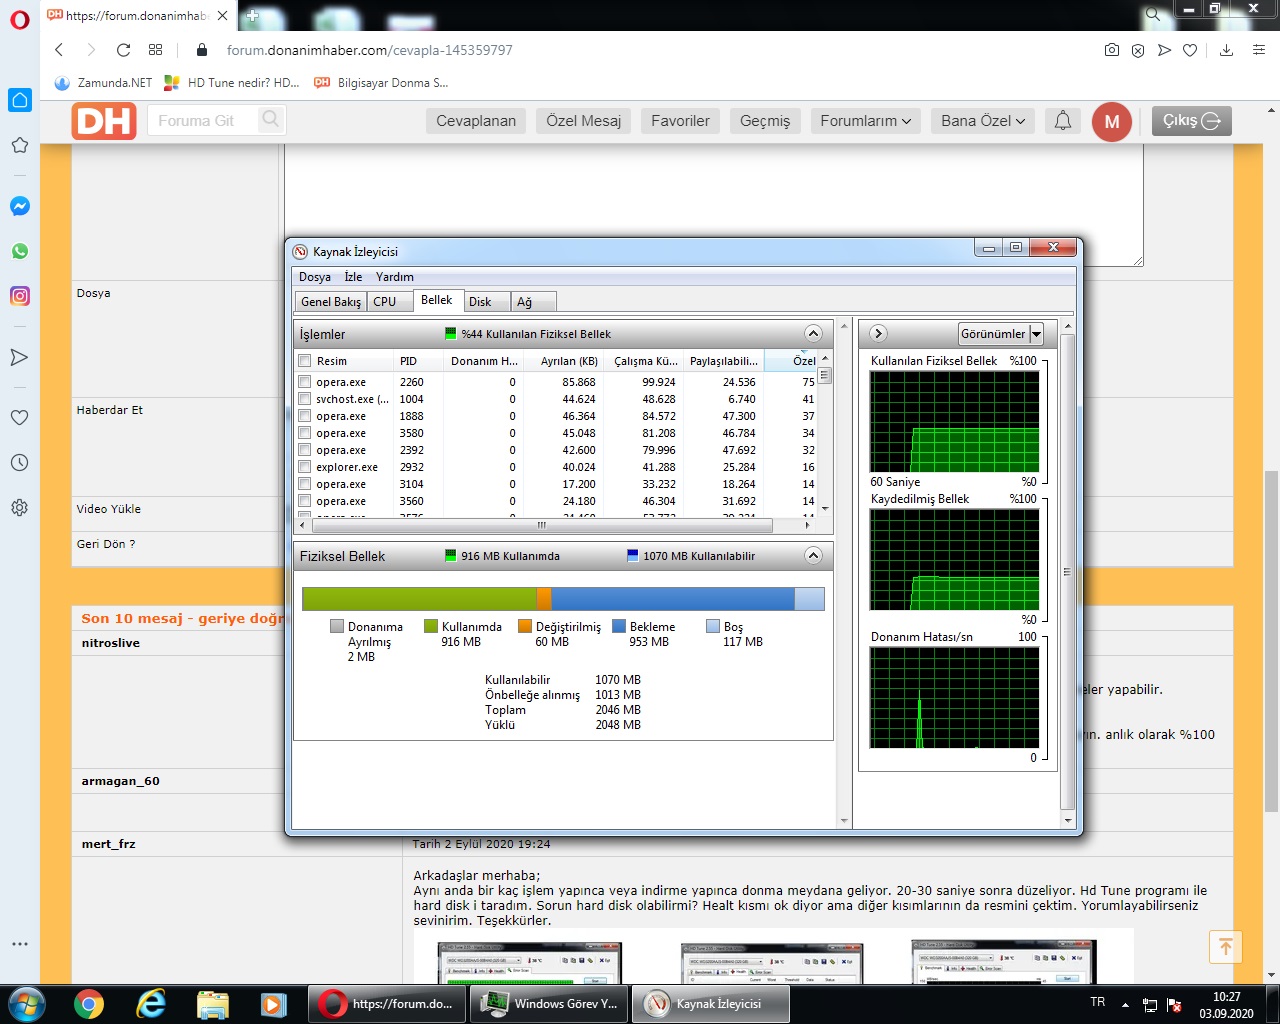The image size is (1280, 1024).
Task: Open the İzle menu
Action: coord(353,277)
